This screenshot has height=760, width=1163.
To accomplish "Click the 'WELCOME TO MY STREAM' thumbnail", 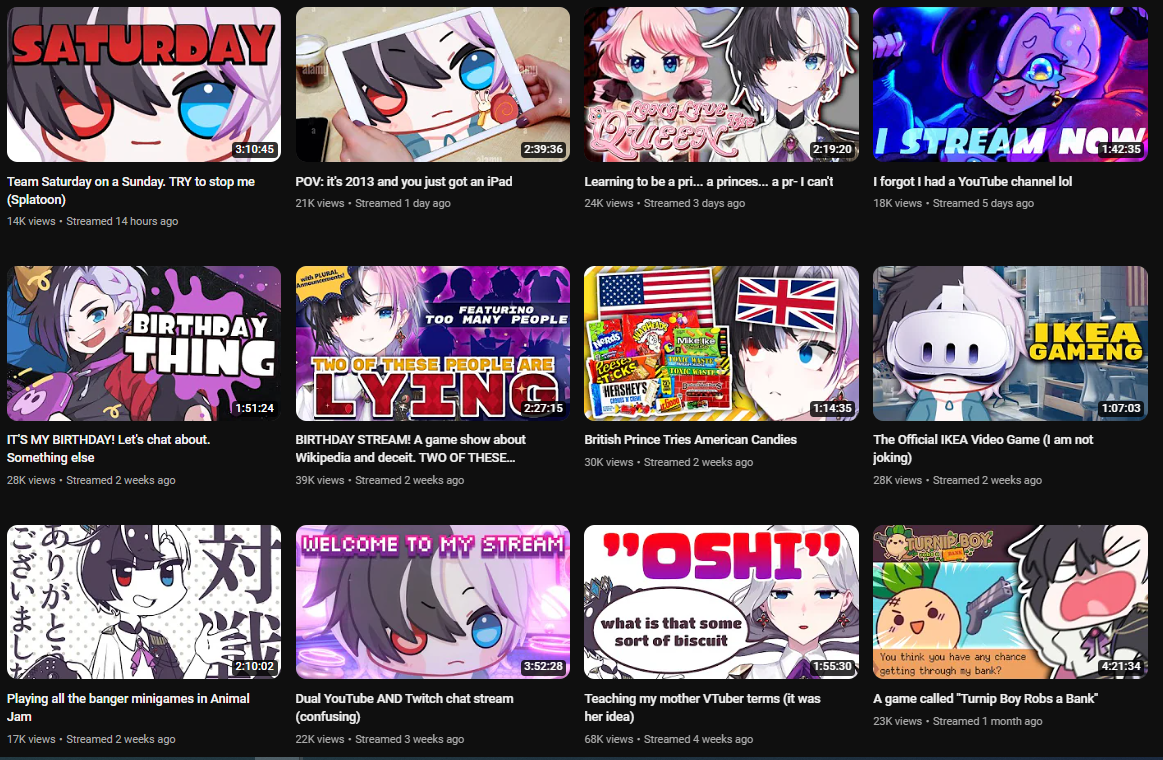I will click(x=432, y=602).
